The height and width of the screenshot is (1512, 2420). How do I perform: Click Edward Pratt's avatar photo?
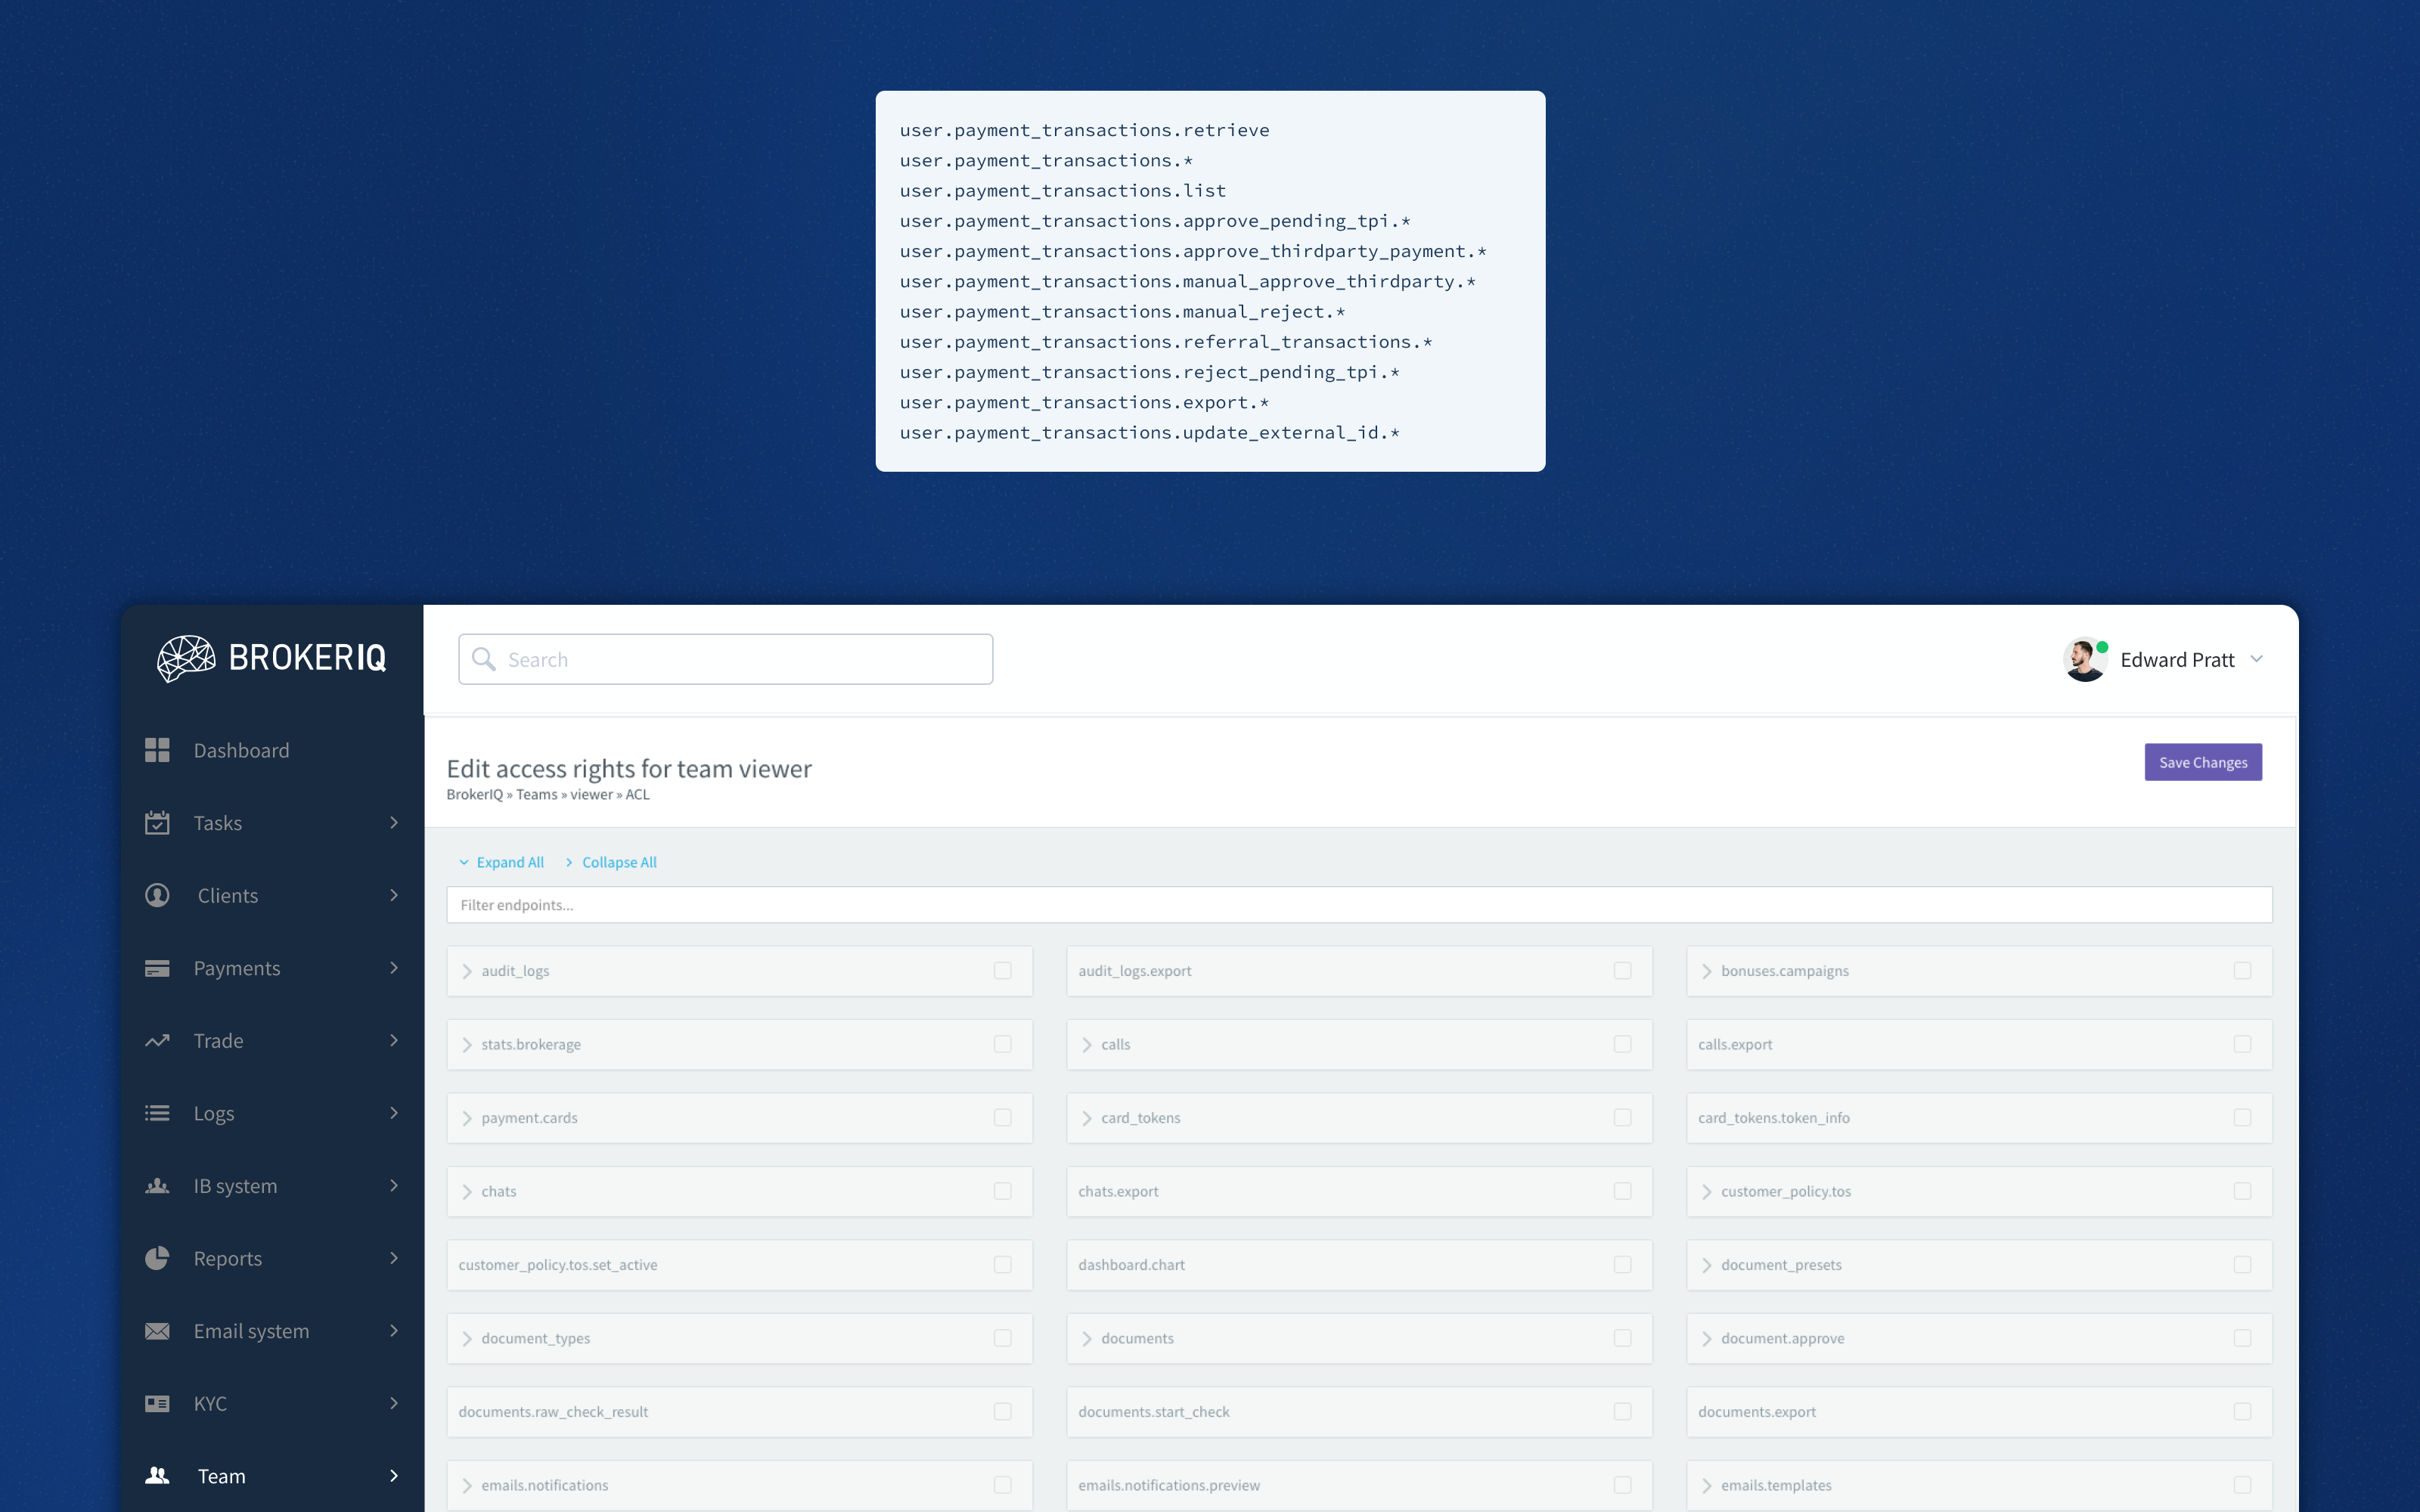(2085, 659)
